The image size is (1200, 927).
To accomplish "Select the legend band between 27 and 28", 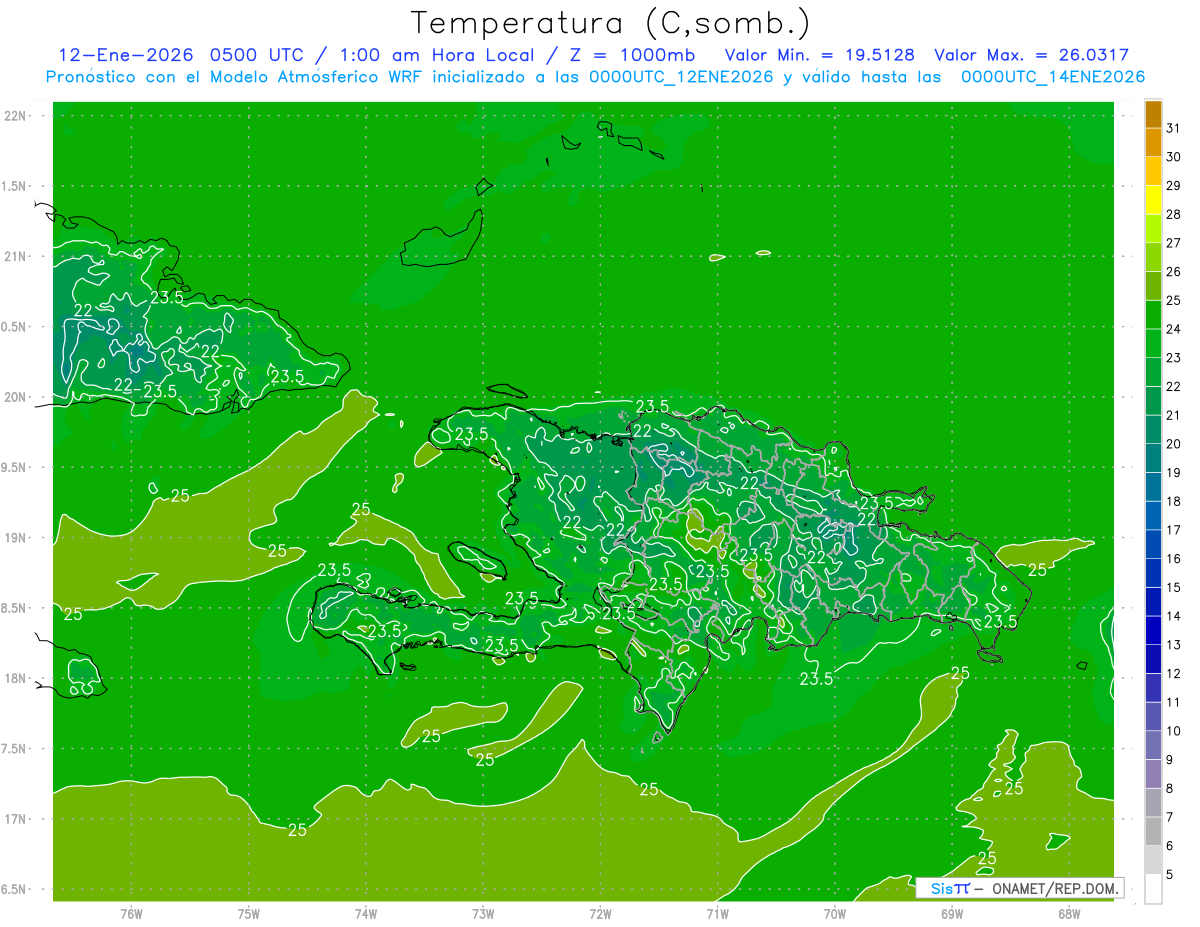I will [x=1153, y=229].
